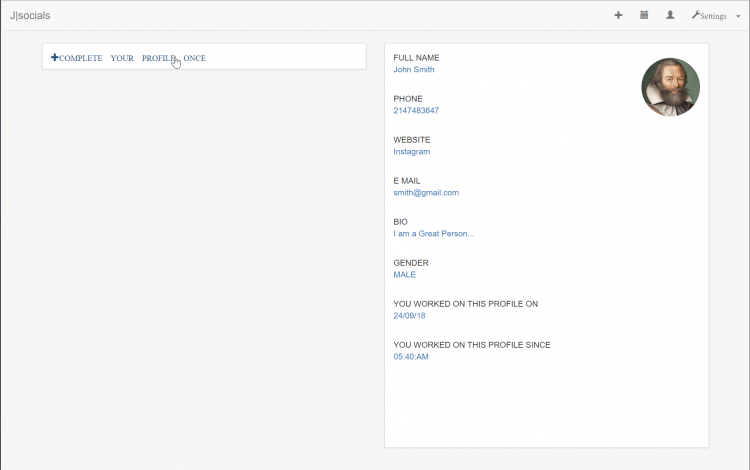Click the E MAIL label
Screen dimensions: 750x470
pos(407,181)
